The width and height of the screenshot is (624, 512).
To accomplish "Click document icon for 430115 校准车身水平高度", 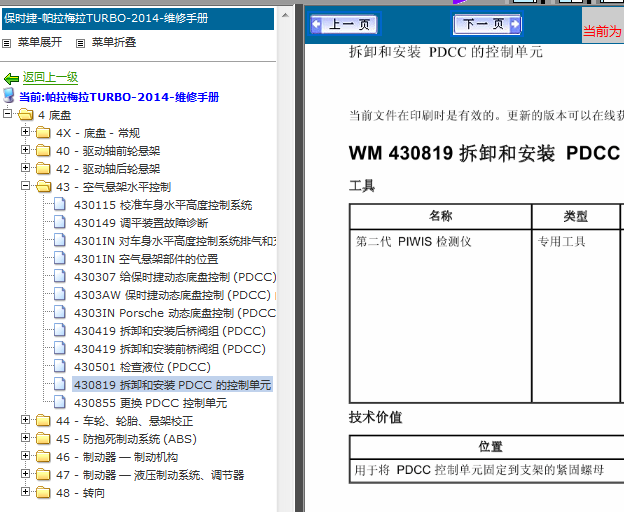I will click(60, 204).
